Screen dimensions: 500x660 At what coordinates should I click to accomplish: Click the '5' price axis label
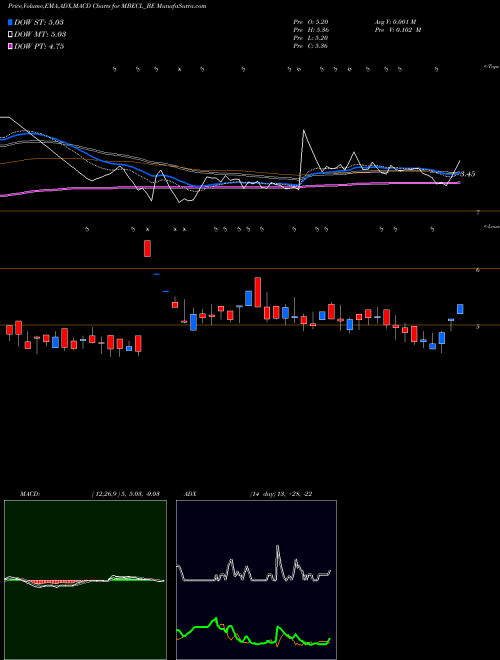[478, 327]
